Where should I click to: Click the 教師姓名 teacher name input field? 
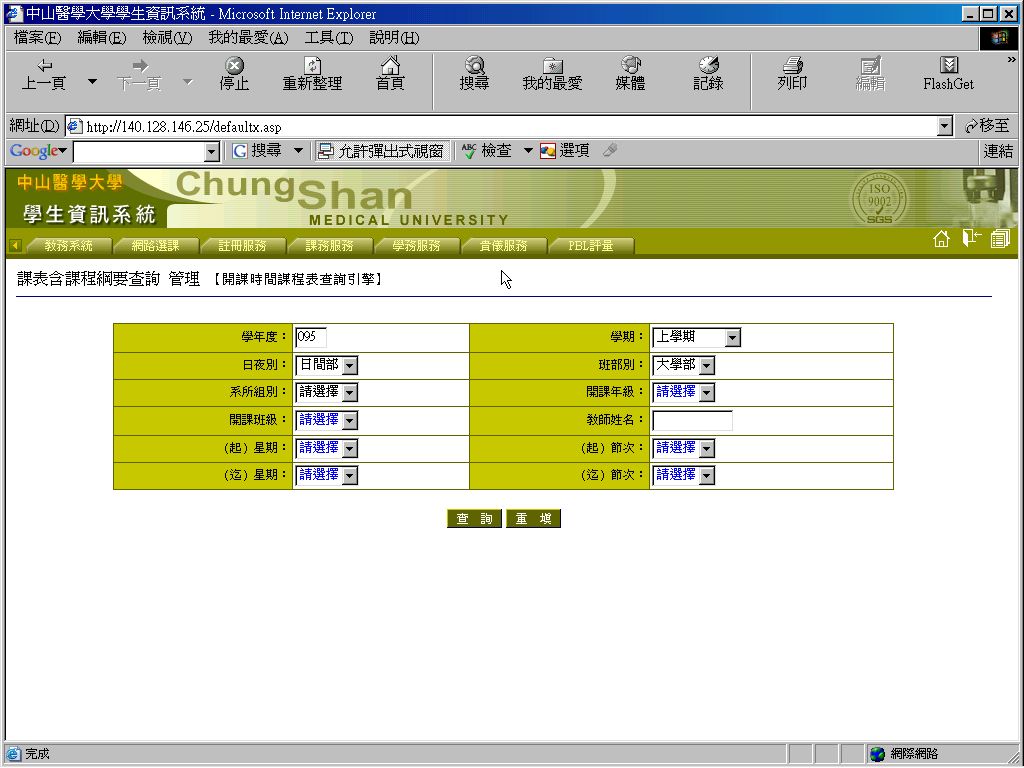click(x=692, y=421)
